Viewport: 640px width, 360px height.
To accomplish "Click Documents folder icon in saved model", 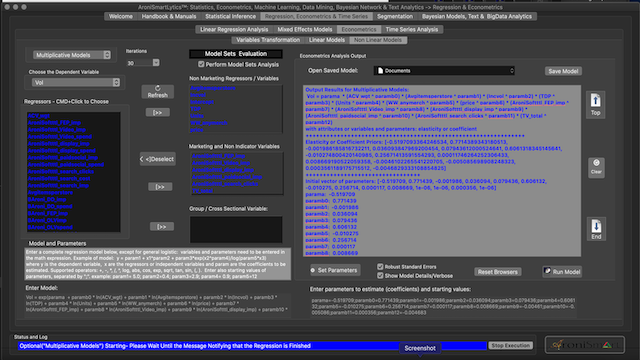I will pos(380,71).
